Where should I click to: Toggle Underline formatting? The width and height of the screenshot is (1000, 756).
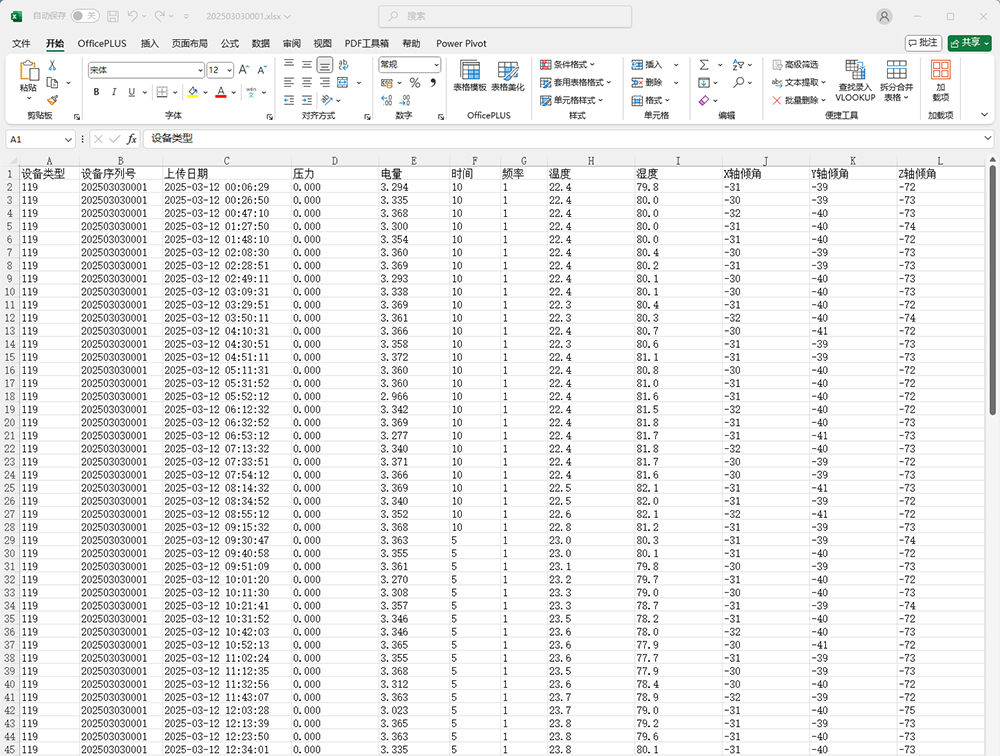(132, 92)
